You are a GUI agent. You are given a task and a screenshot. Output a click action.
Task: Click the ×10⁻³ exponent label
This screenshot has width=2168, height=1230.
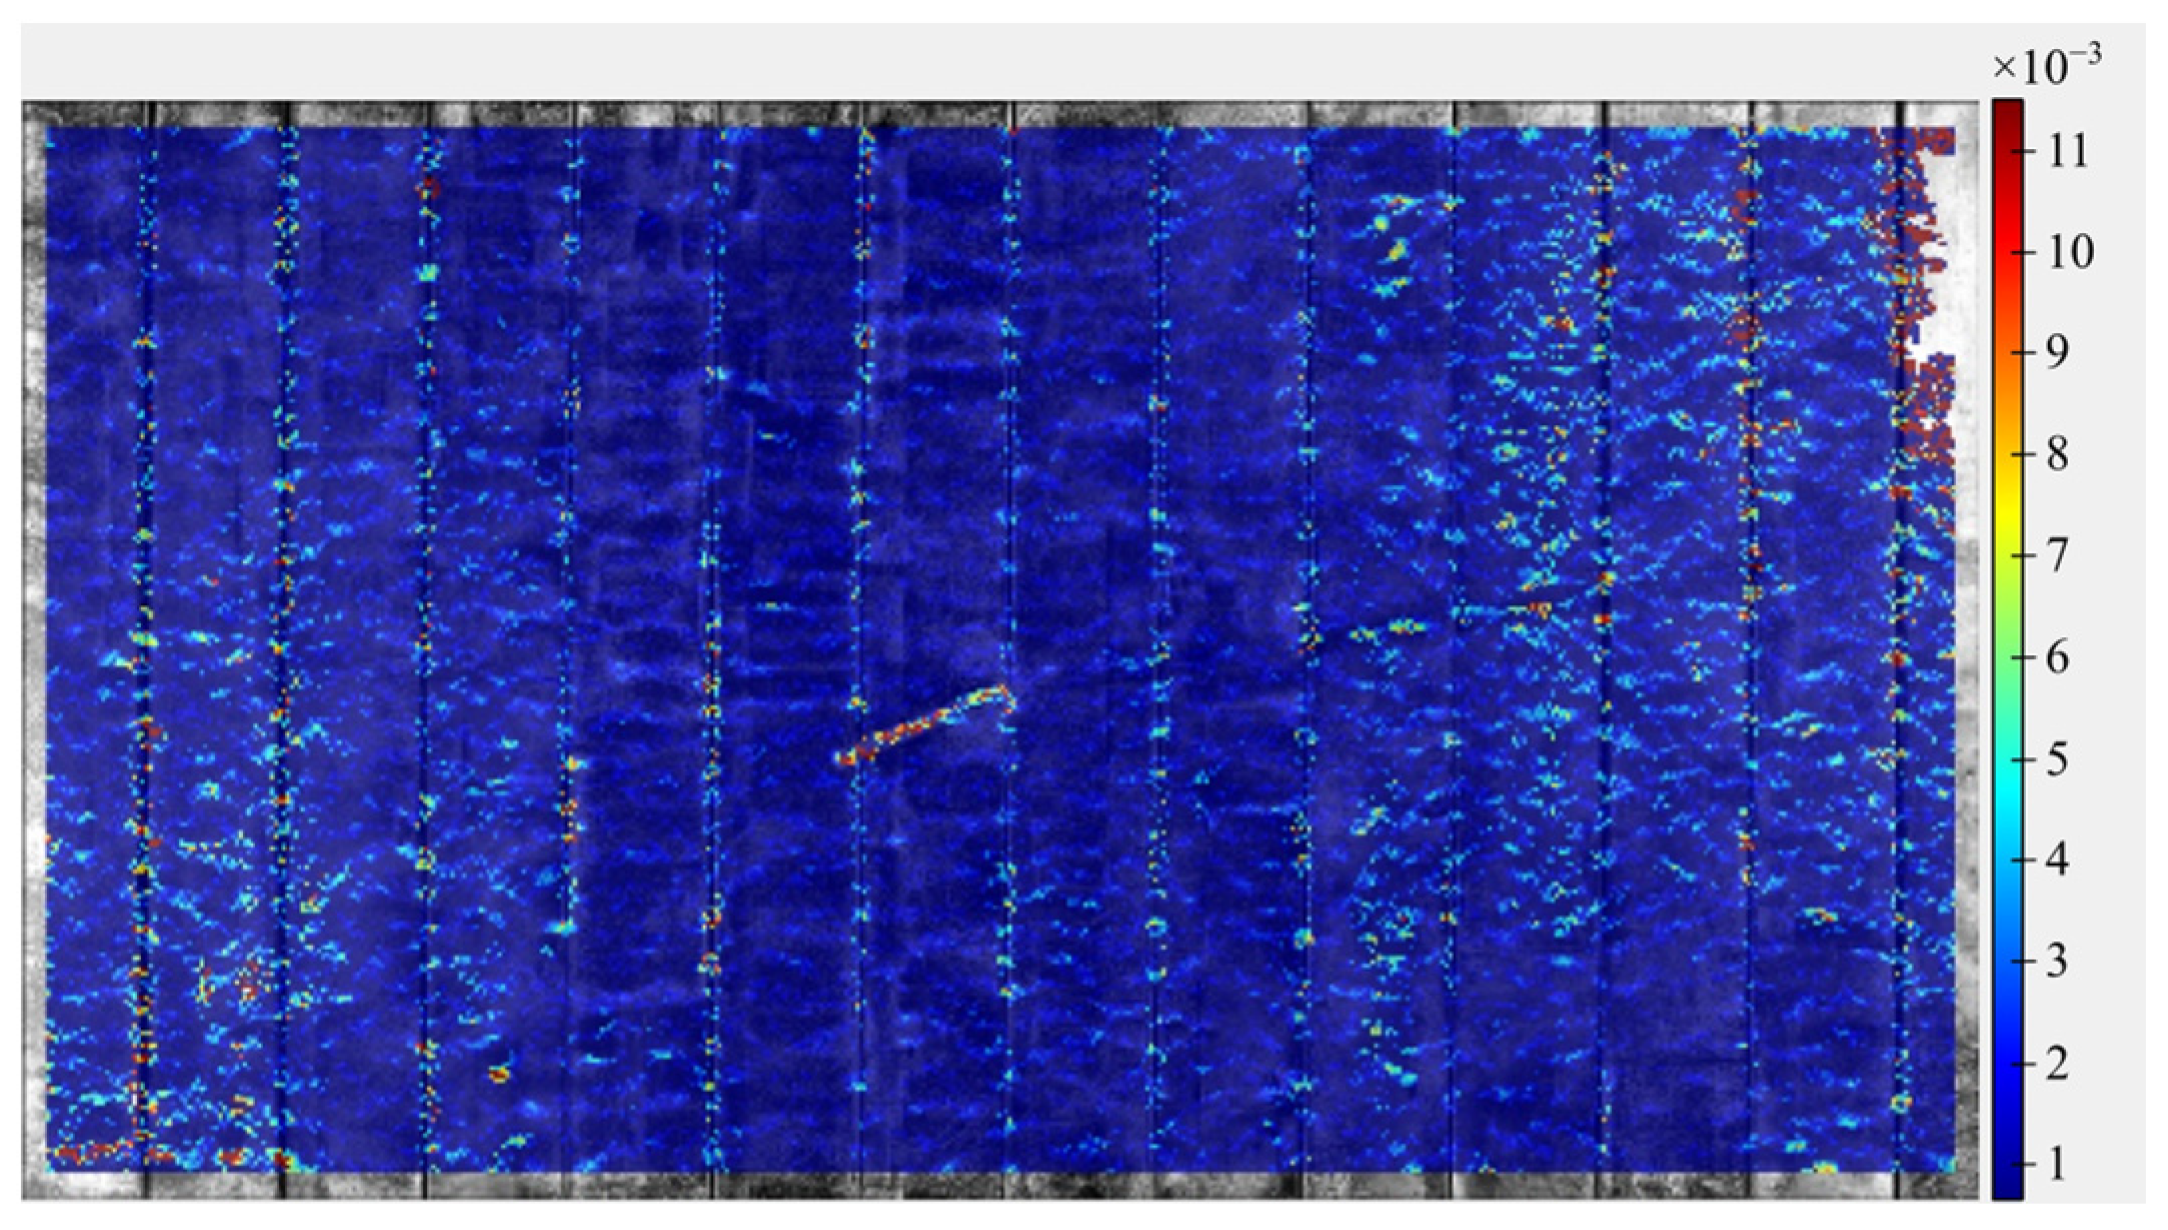click(2046, 62)
